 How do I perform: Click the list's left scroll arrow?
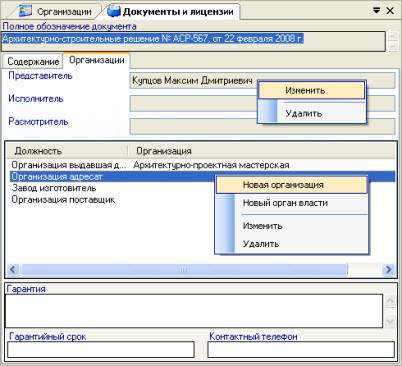(13, 269)
